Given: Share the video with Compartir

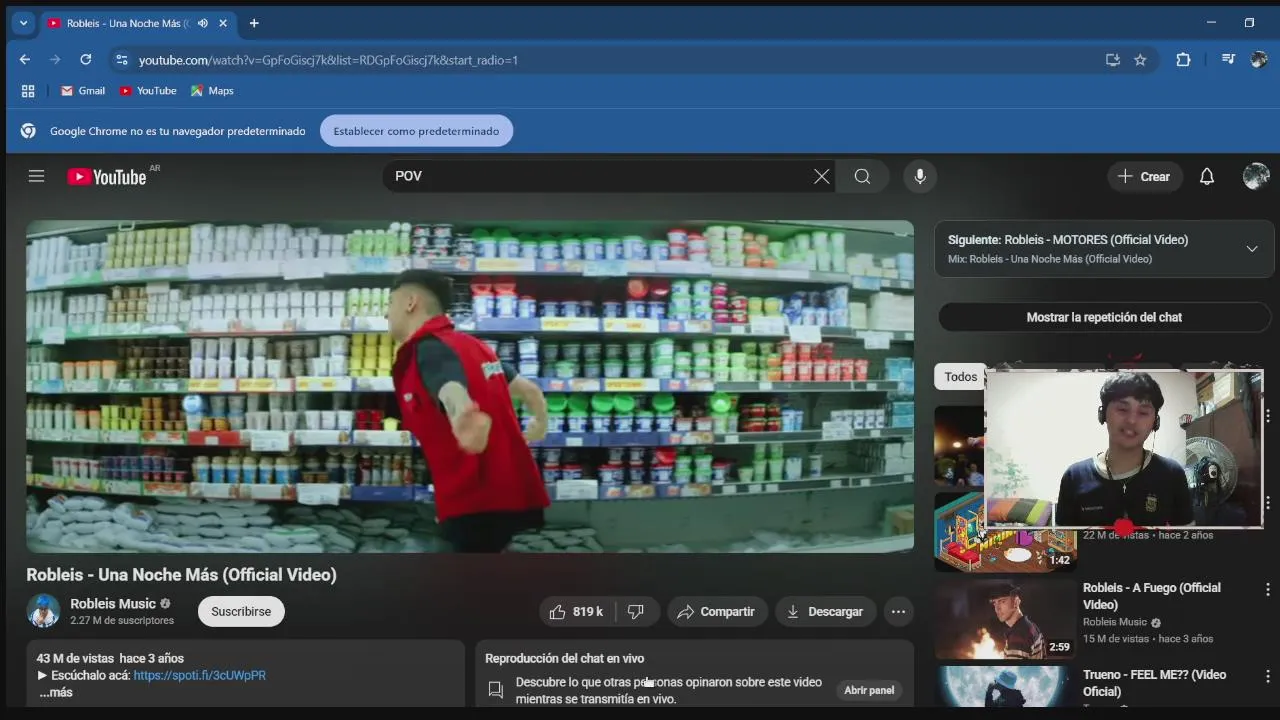Looking at the screenshot, I should pyautogui.click(x=716, y=612).
